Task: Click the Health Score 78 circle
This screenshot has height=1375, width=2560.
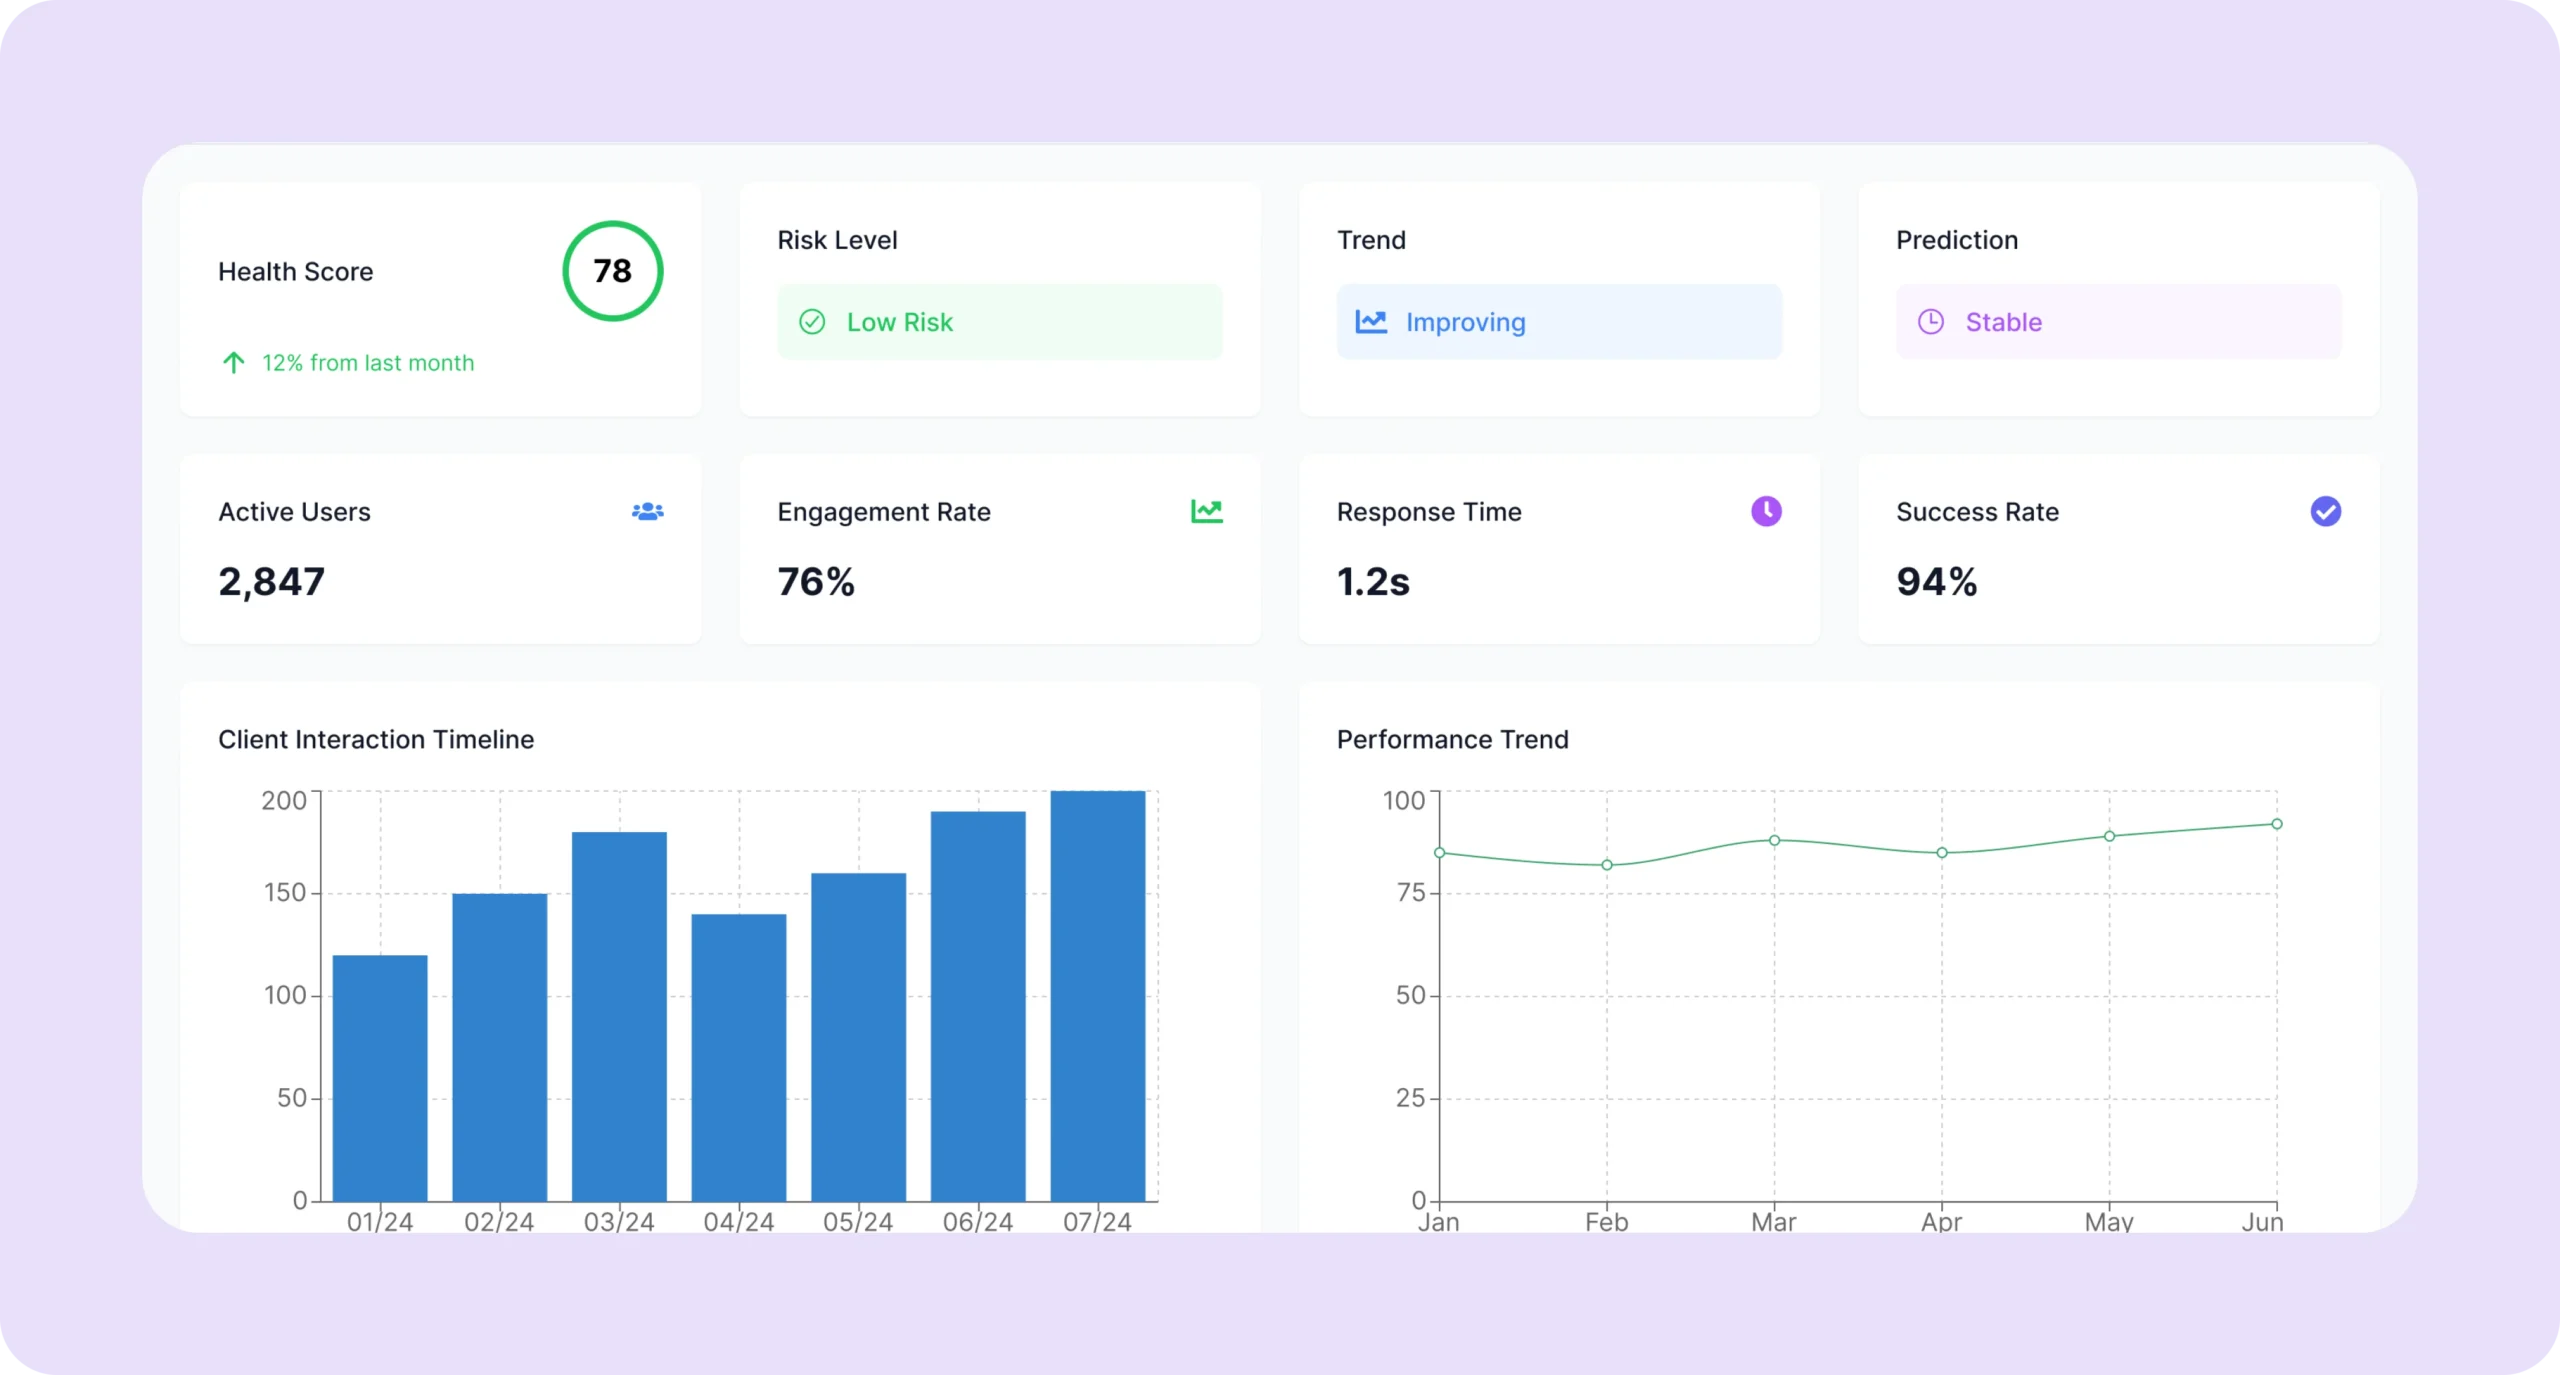Action: coord(613,271)
